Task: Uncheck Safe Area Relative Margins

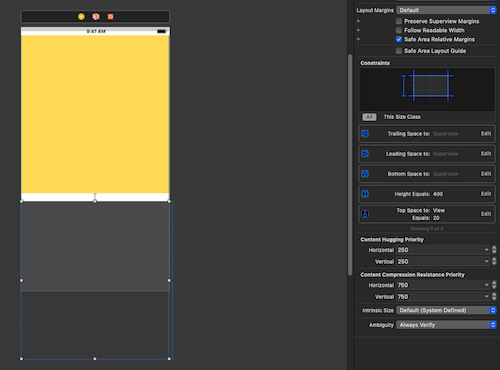Action: tap(399, 39)
